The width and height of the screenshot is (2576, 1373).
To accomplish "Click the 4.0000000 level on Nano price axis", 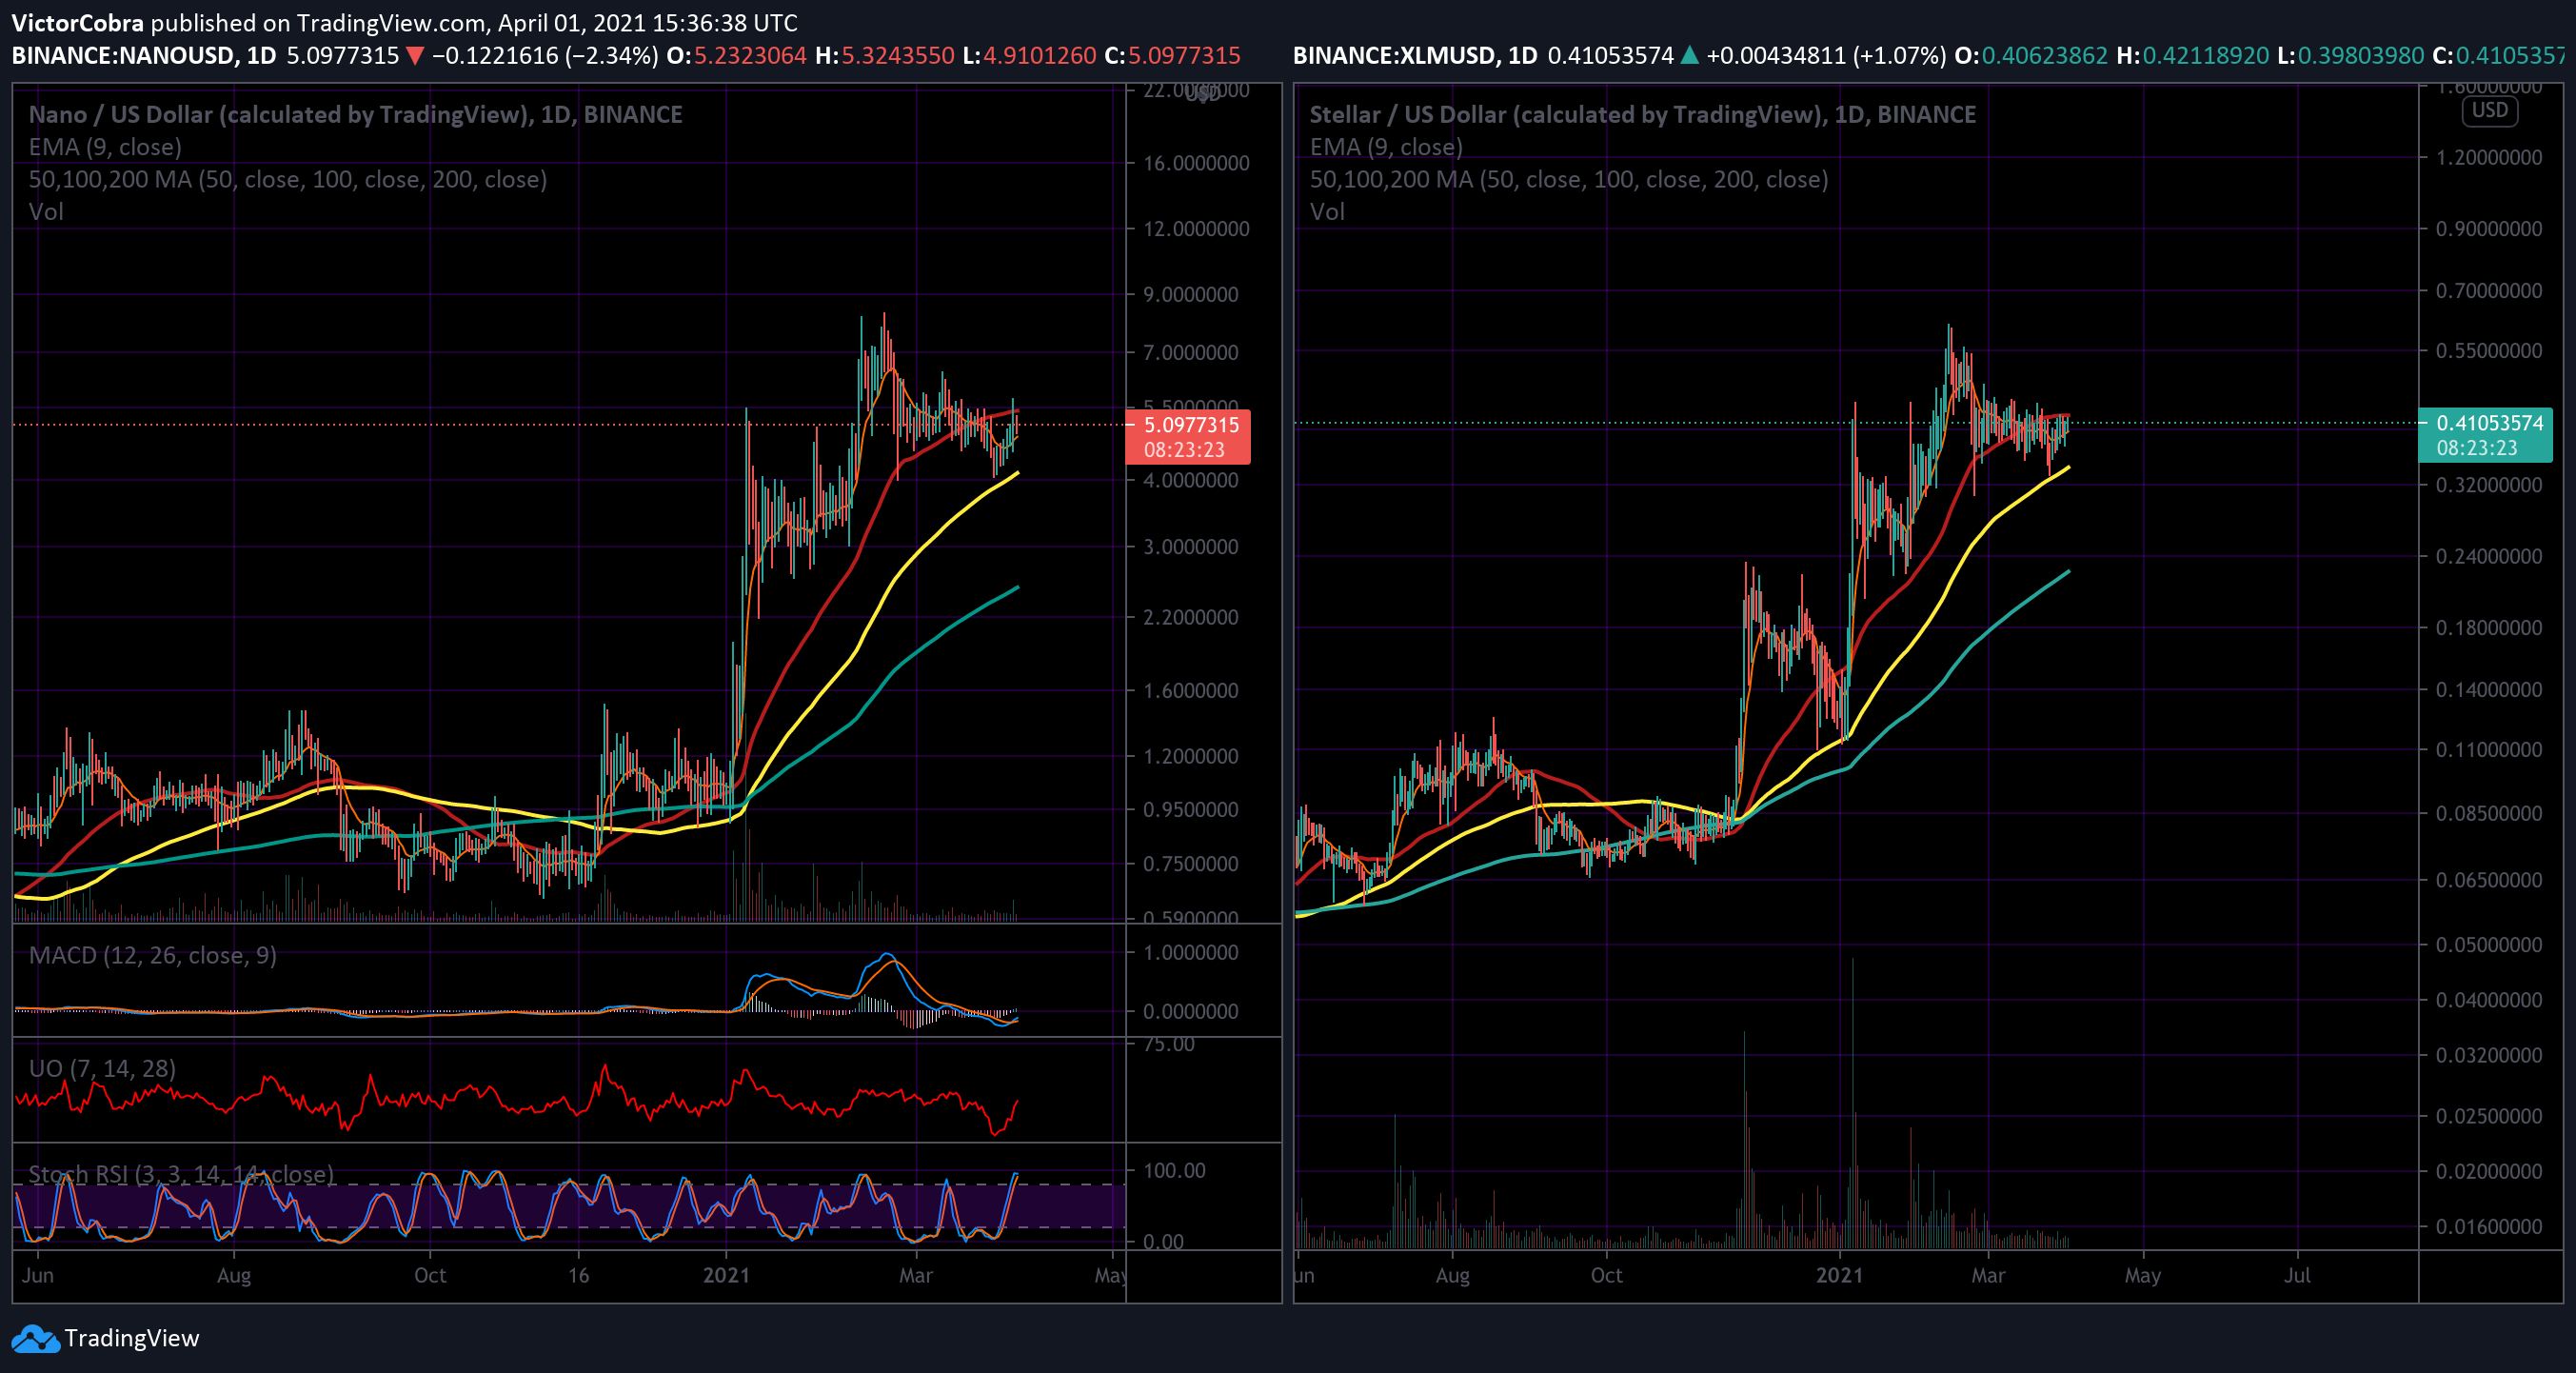I will pos(1191,480).
